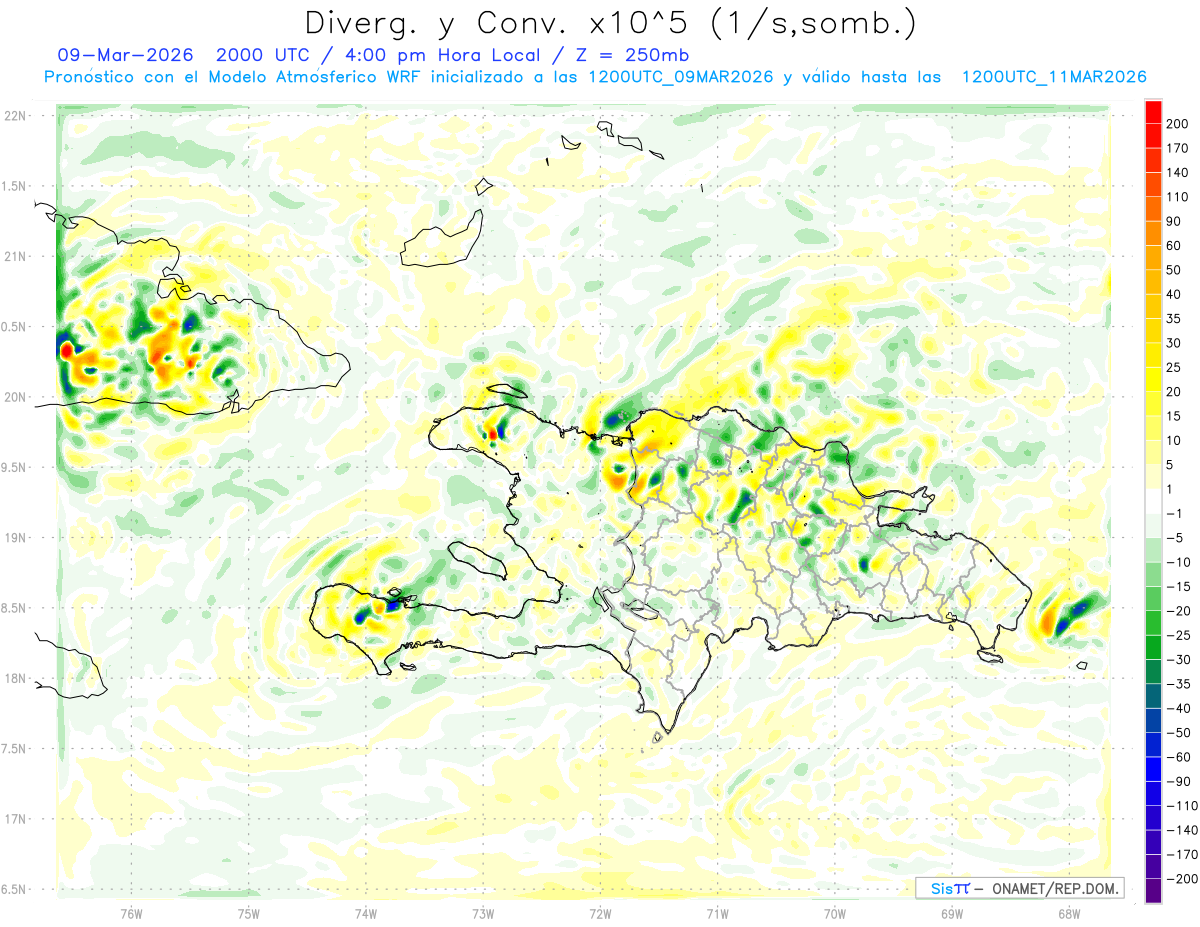Click the '76W' longitude label
Viewport: 1200px width, 927px height.
pyautogui.click(x=131, y=914)
